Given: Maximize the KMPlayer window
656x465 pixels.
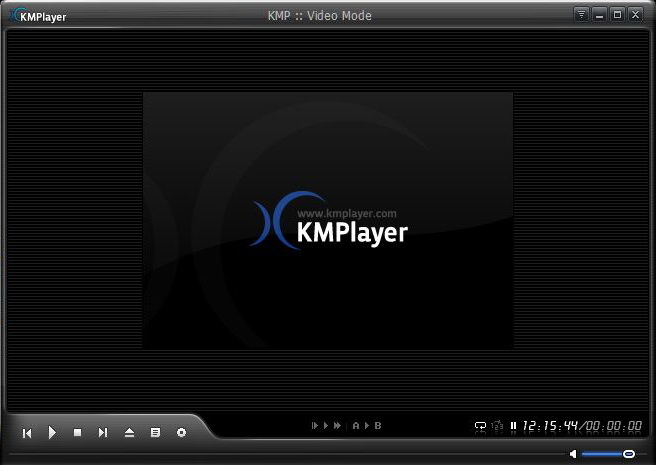Looking at the screenshot, I should [x=618, y=15].
